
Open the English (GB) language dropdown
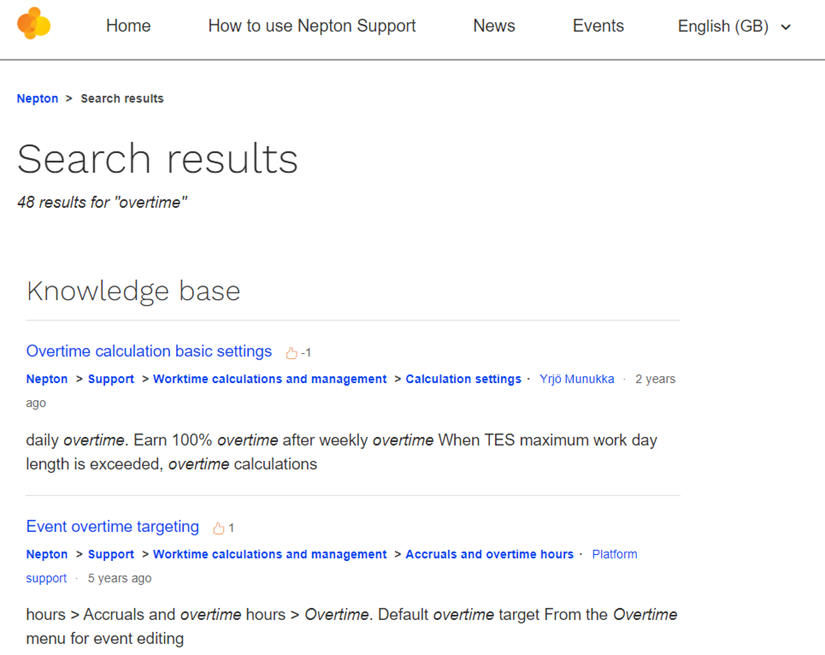pyautogui.click(x=734, y=26)
